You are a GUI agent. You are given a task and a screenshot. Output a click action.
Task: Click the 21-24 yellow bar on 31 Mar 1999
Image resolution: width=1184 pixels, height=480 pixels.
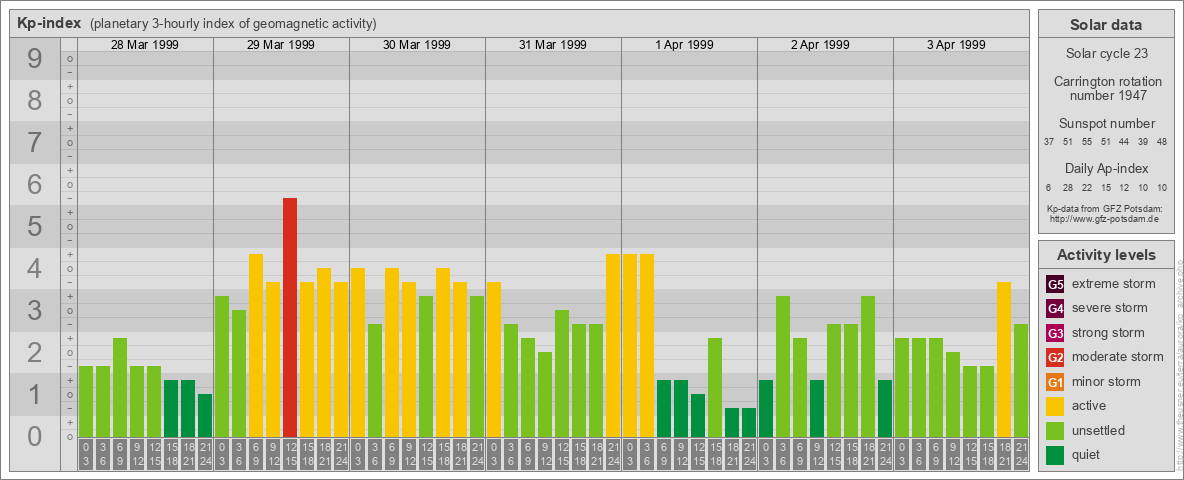612,346
